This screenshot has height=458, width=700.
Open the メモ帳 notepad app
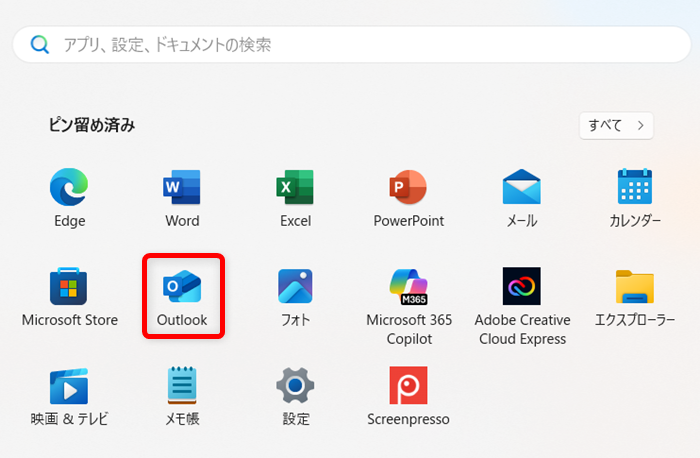(182, 386)
